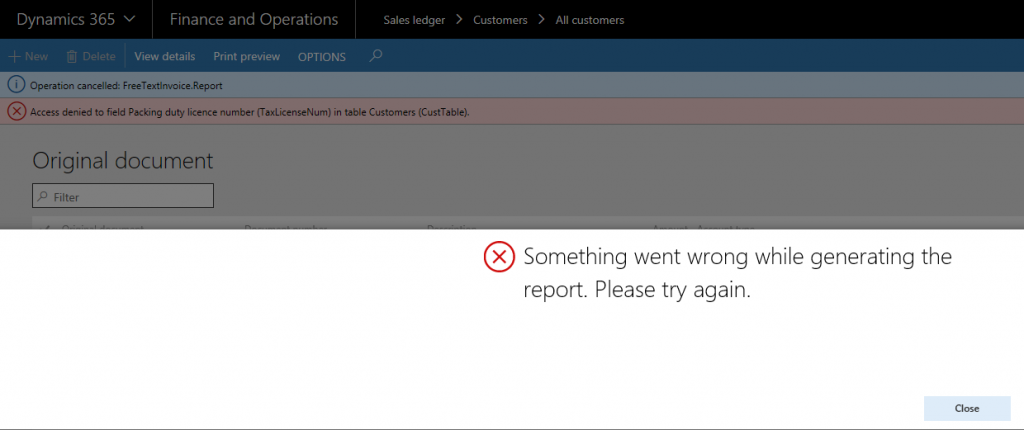Open the OPTIONS tab

click(322, 57)
